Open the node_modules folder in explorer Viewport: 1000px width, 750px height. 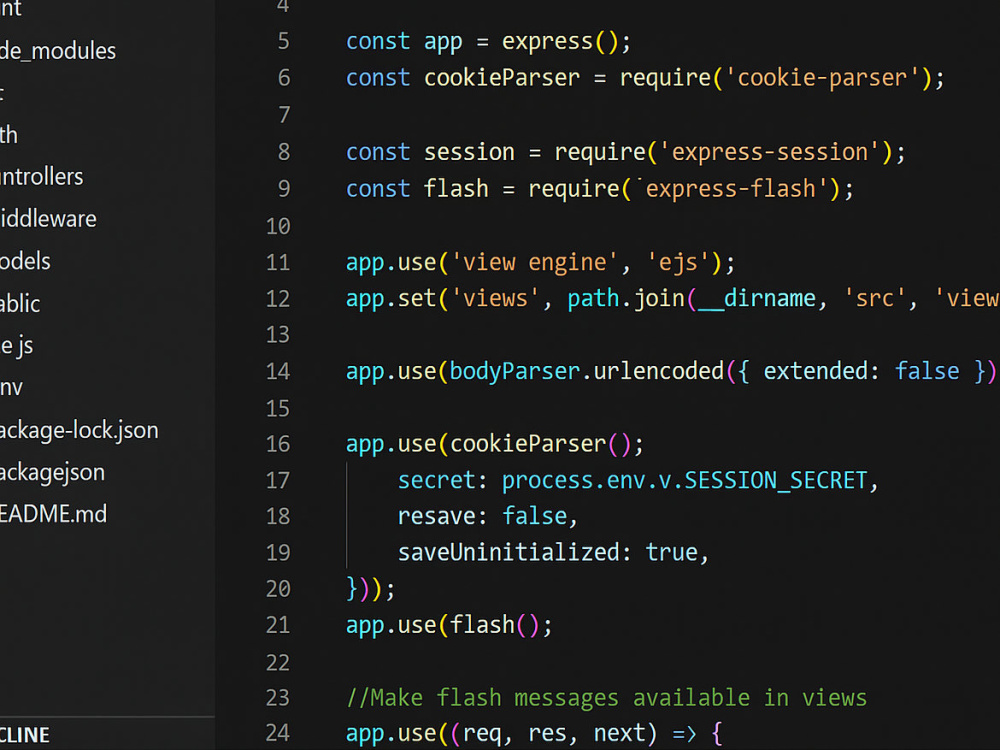(x=58, y=51)
